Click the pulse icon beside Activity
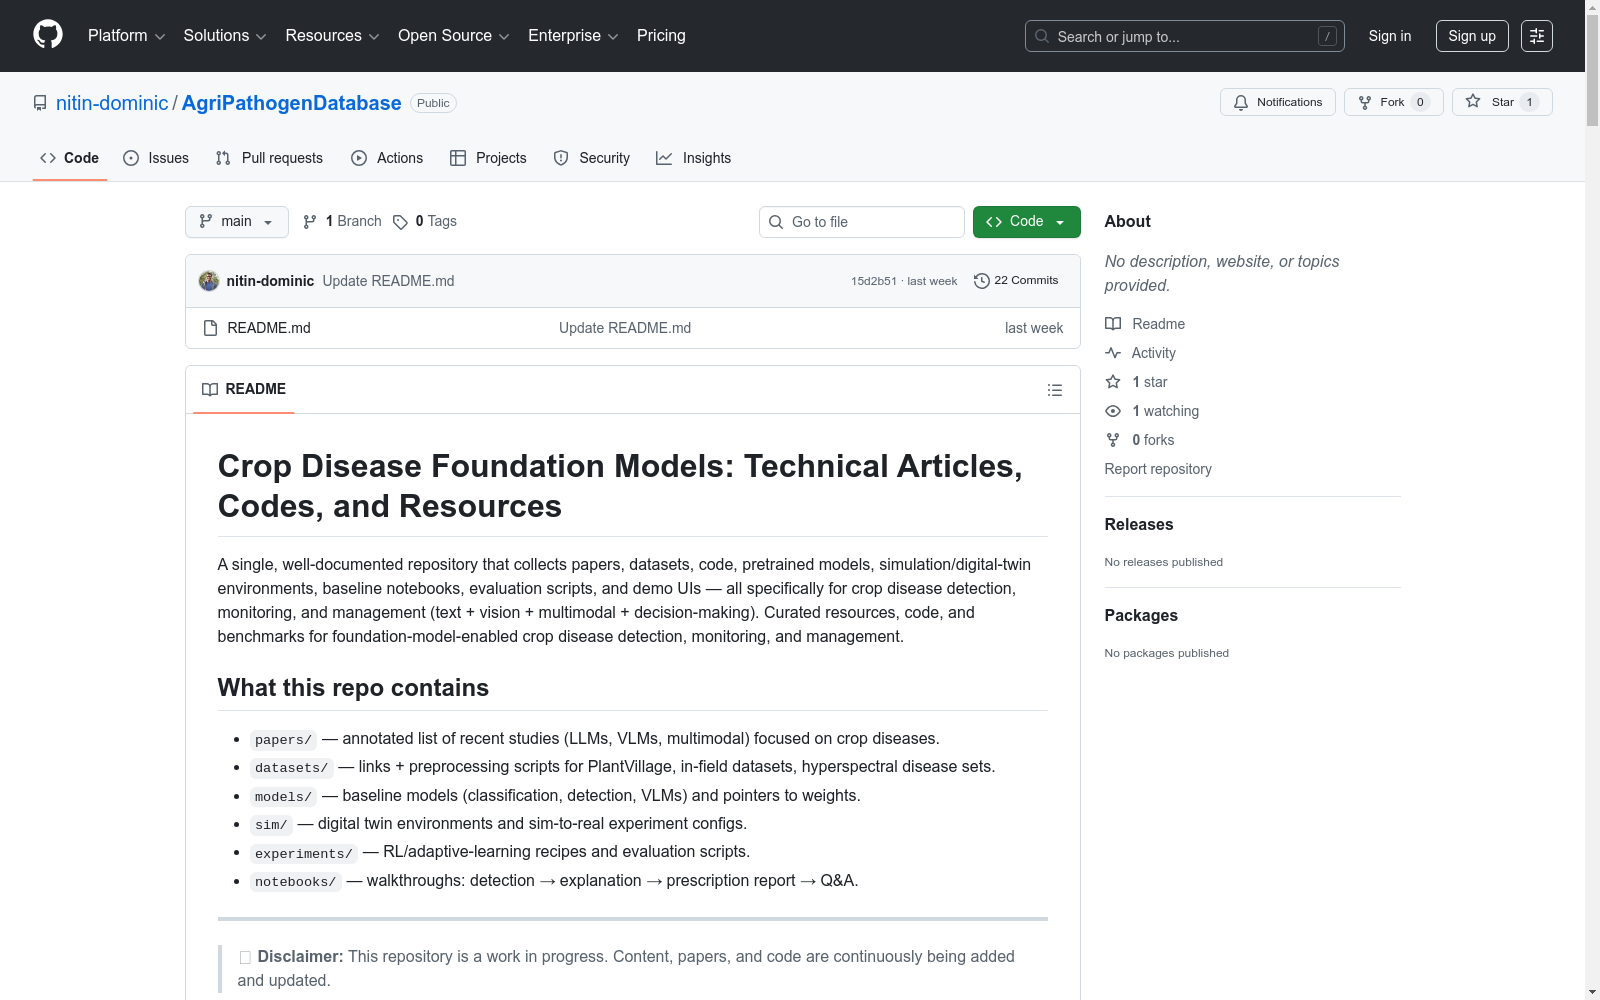Screen dimensions: 1600x1000 [1113, 353]
